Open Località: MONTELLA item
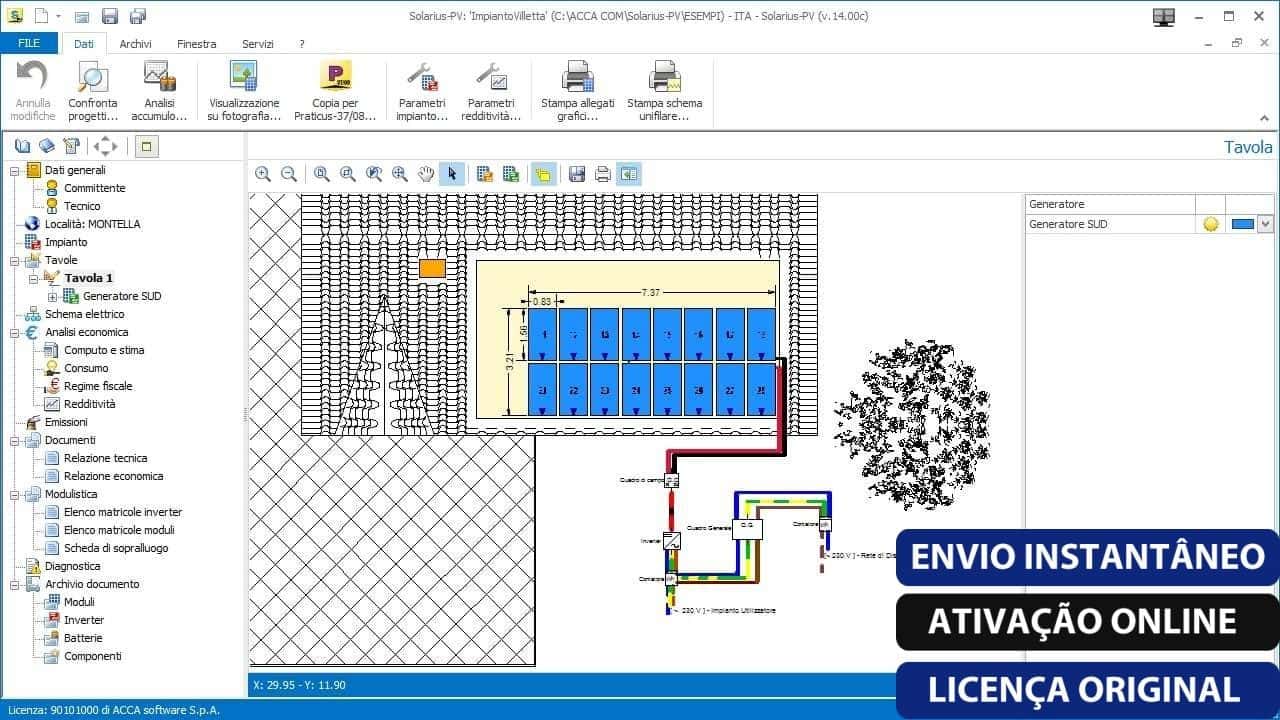1280x720 pixels. pos(92,224)
